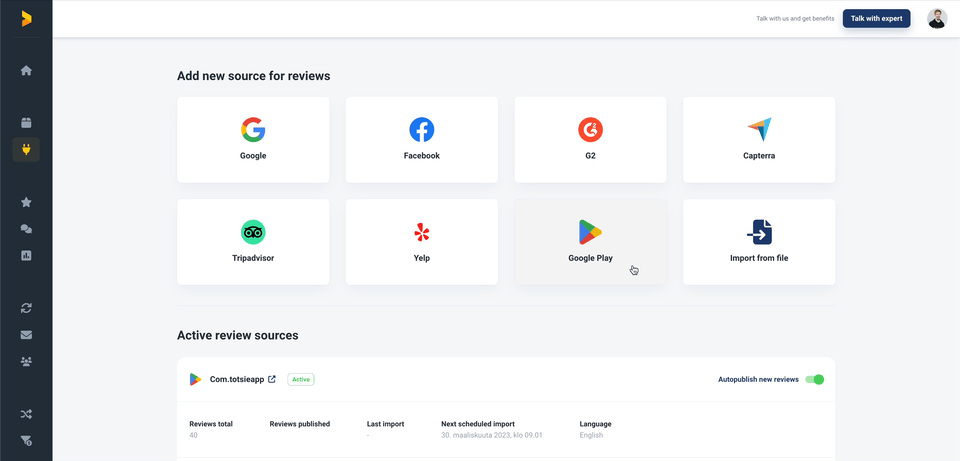The image size is (960, 461).
Task: Click the Talk with expert button
Action: click(876, 18)
